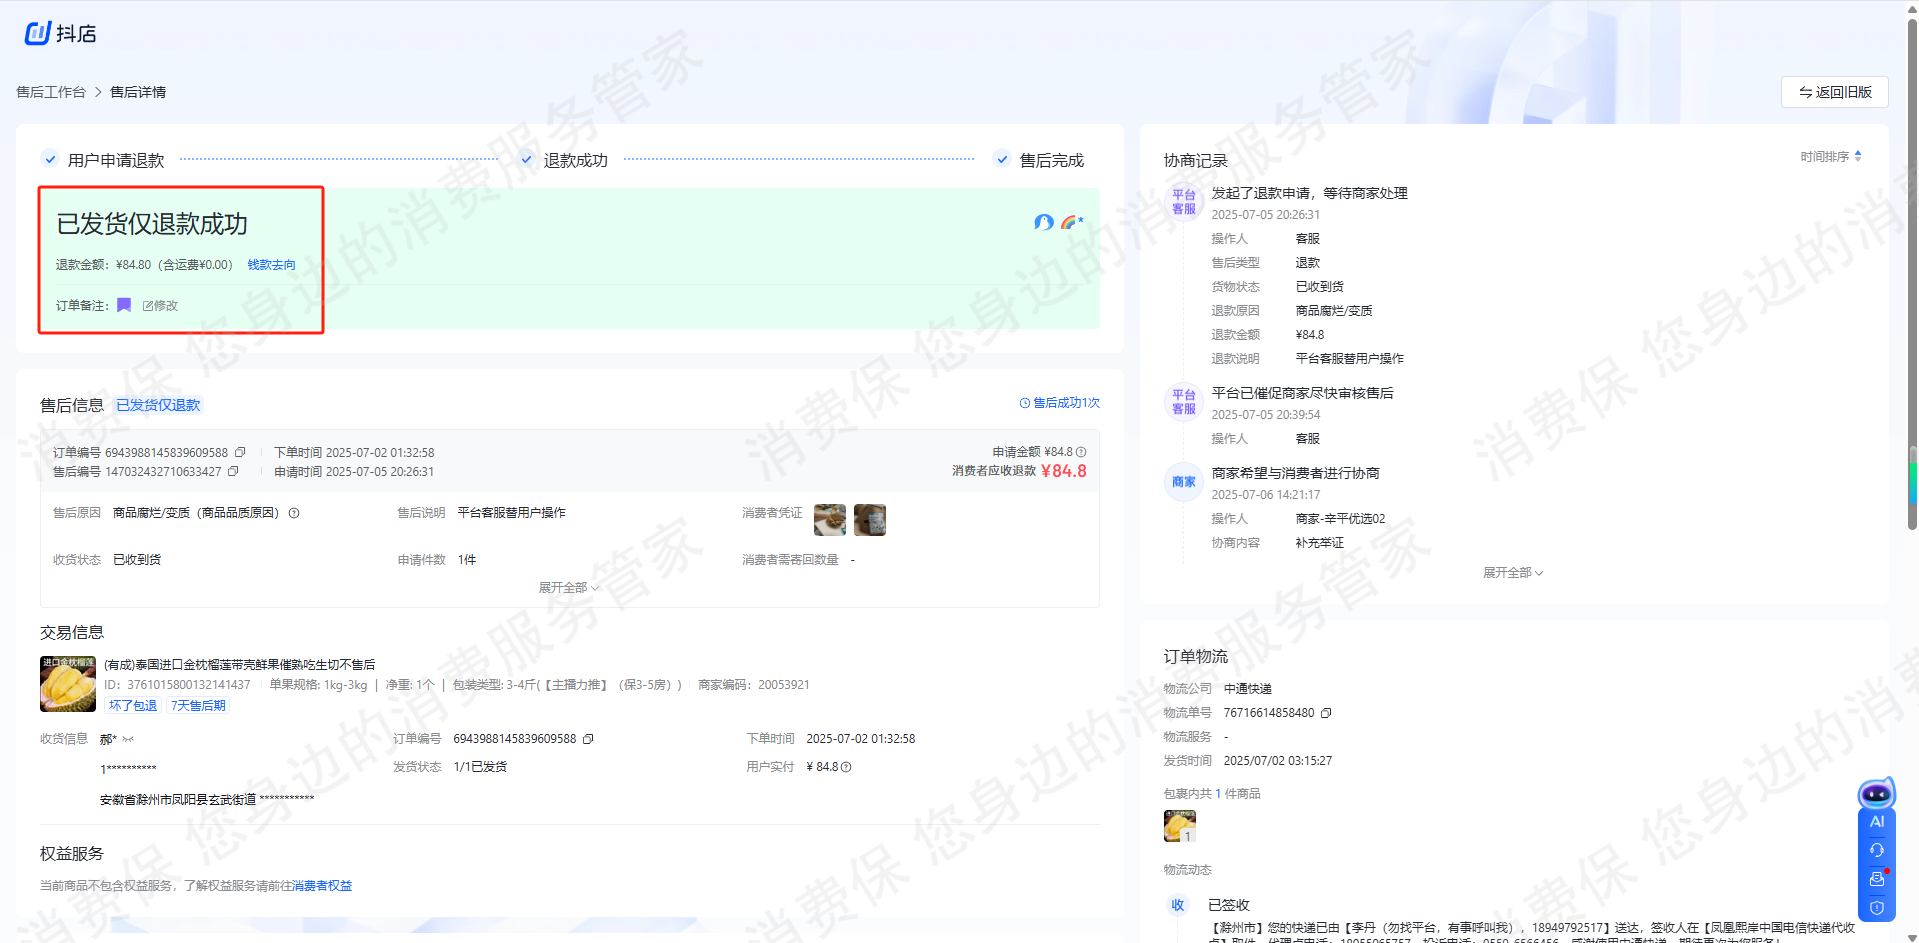Click the shield alert icon in floating bar
The image size is (1919, 943).
(1876, 908)
